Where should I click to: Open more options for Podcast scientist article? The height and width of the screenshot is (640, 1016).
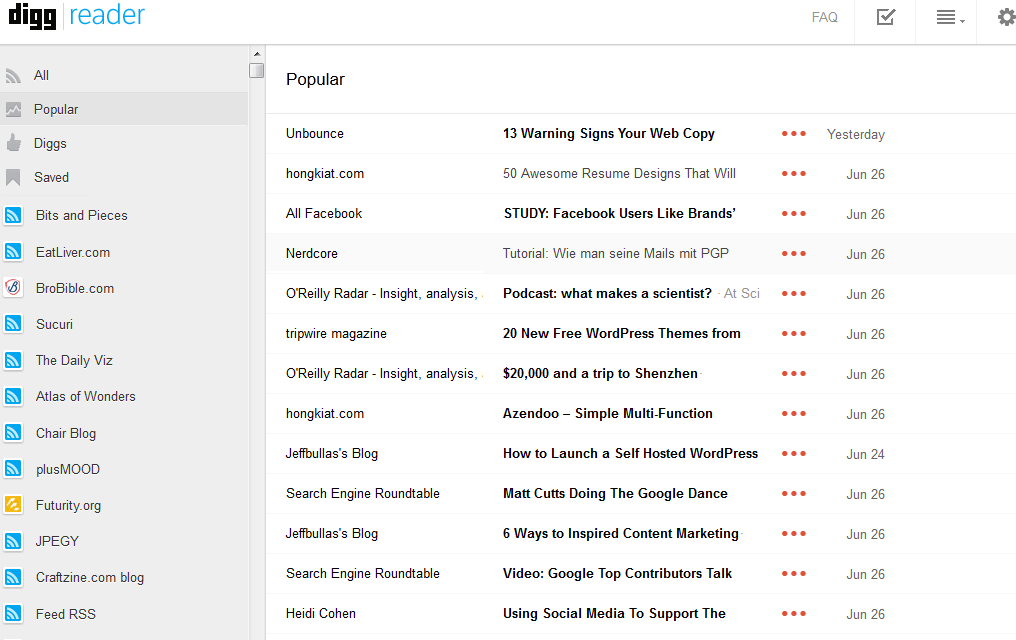pos(794,293)
